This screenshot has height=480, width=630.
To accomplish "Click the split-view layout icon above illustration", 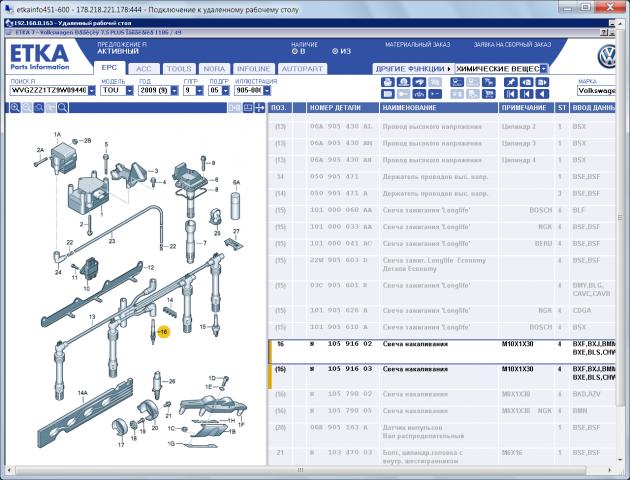I will [x=248, y=108].
